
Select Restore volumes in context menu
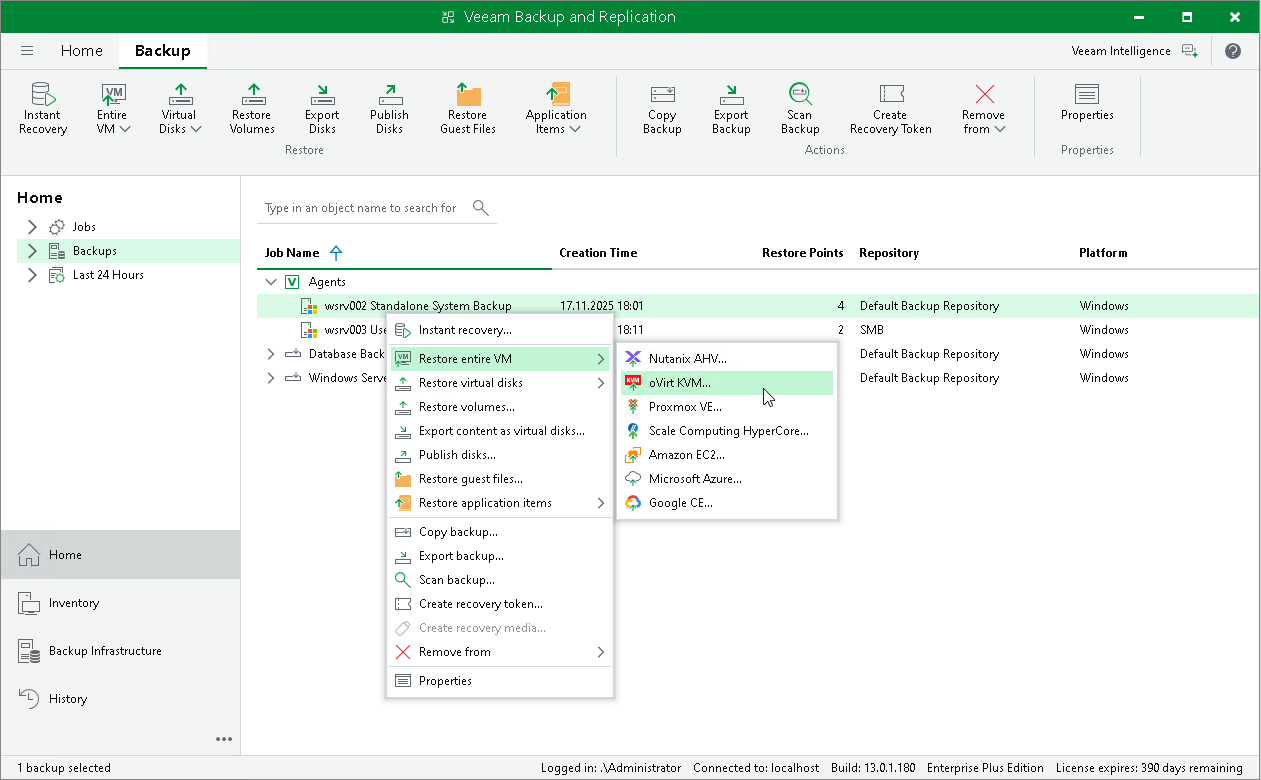pyautogui.click(x=500, y=407)
